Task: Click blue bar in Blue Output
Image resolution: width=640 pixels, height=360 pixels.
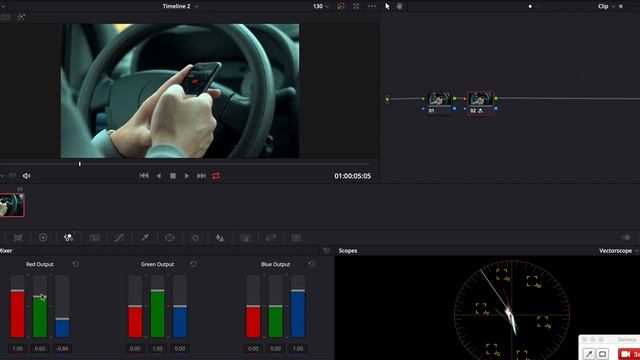Action: coord(298,314)
